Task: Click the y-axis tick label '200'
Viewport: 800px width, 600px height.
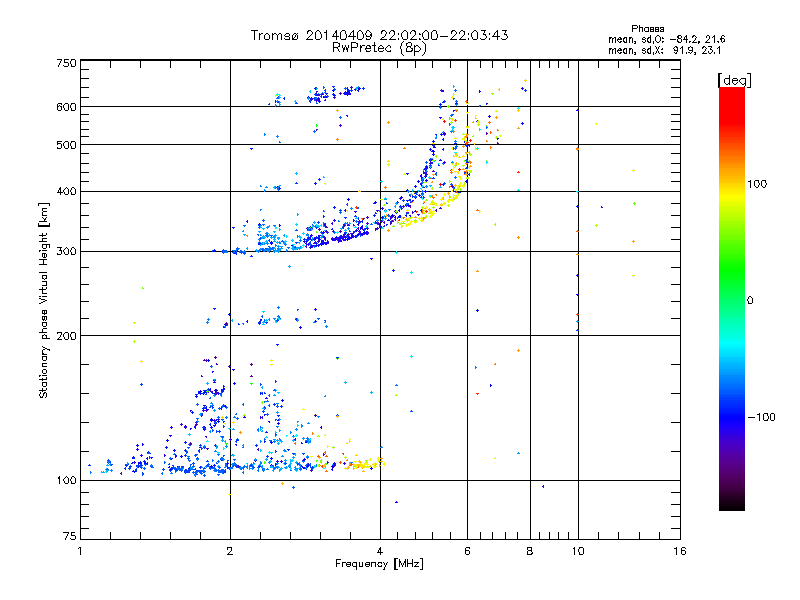Action: click(66, 336)
